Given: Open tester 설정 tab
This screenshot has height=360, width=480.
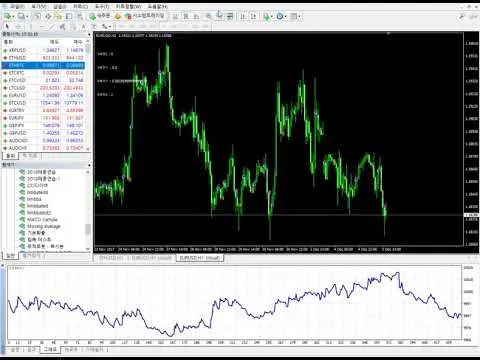Looking at the screenshot, I should pos(15,350).
